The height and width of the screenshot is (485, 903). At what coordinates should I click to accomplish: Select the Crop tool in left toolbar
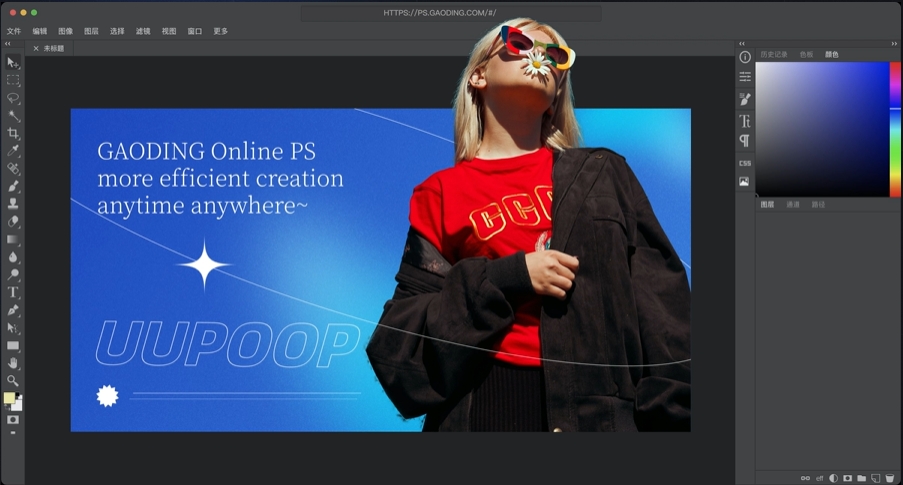coord(13,133)
